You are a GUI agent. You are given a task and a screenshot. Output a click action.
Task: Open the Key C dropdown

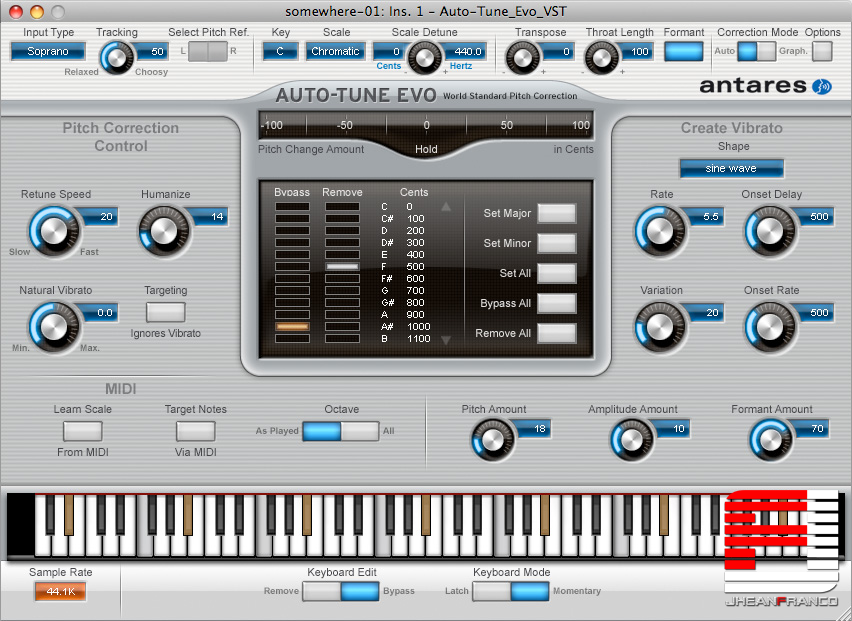pos(280,51)
